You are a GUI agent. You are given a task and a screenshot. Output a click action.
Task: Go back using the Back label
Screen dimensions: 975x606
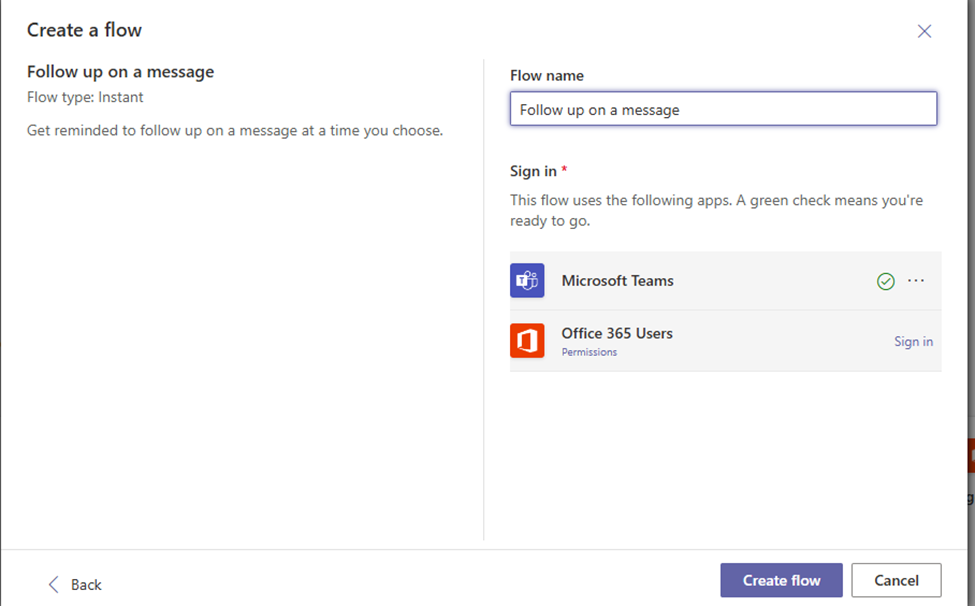tap(86, 585)
